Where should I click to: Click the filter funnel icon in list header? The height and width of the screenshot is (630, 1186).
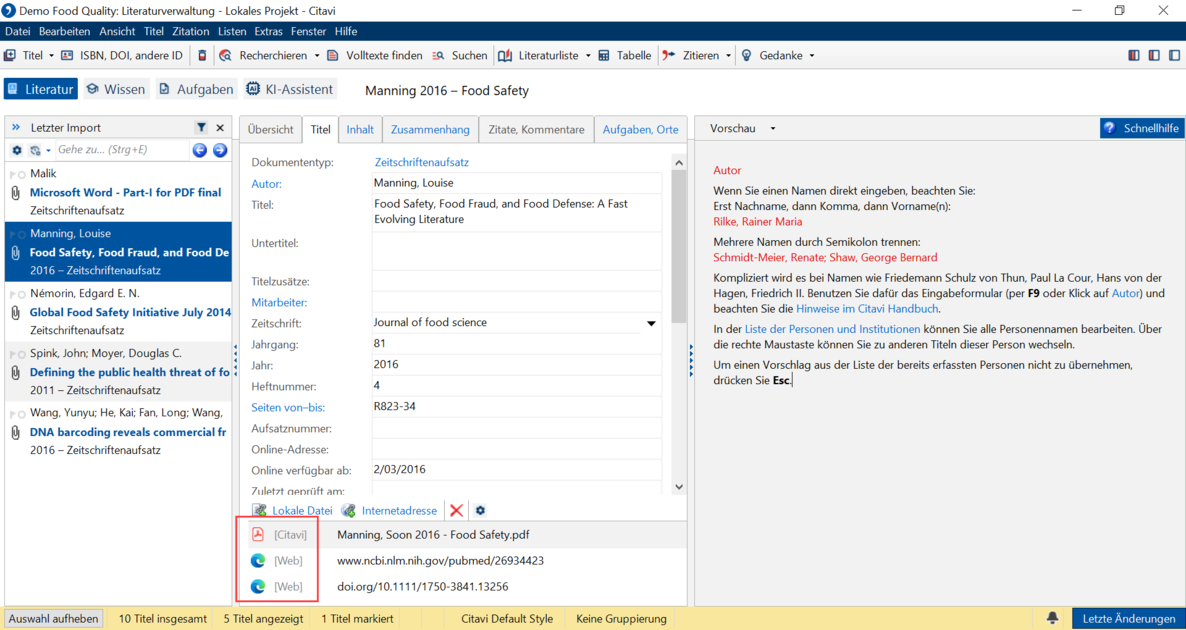pyautogui.click(x=201, y=128)
